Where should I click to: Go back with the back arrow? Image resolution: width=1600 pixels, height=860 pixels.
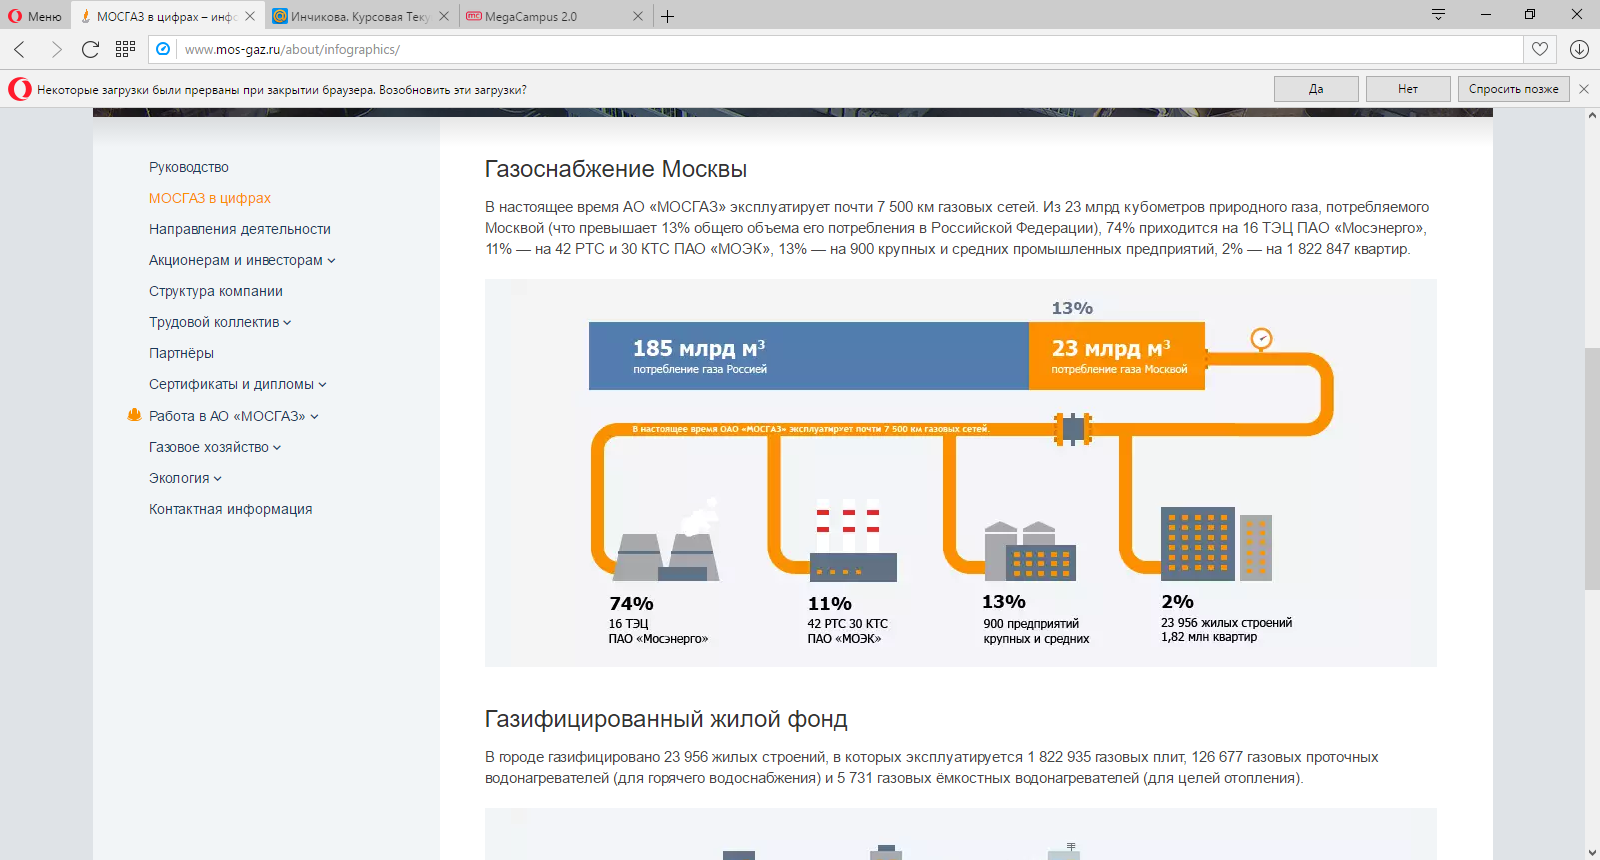pos(20,49)
